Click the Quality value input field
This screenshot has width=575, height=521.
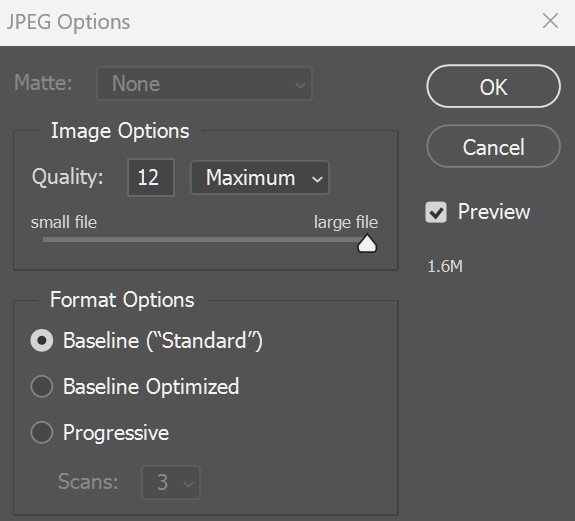pos(151,178)
